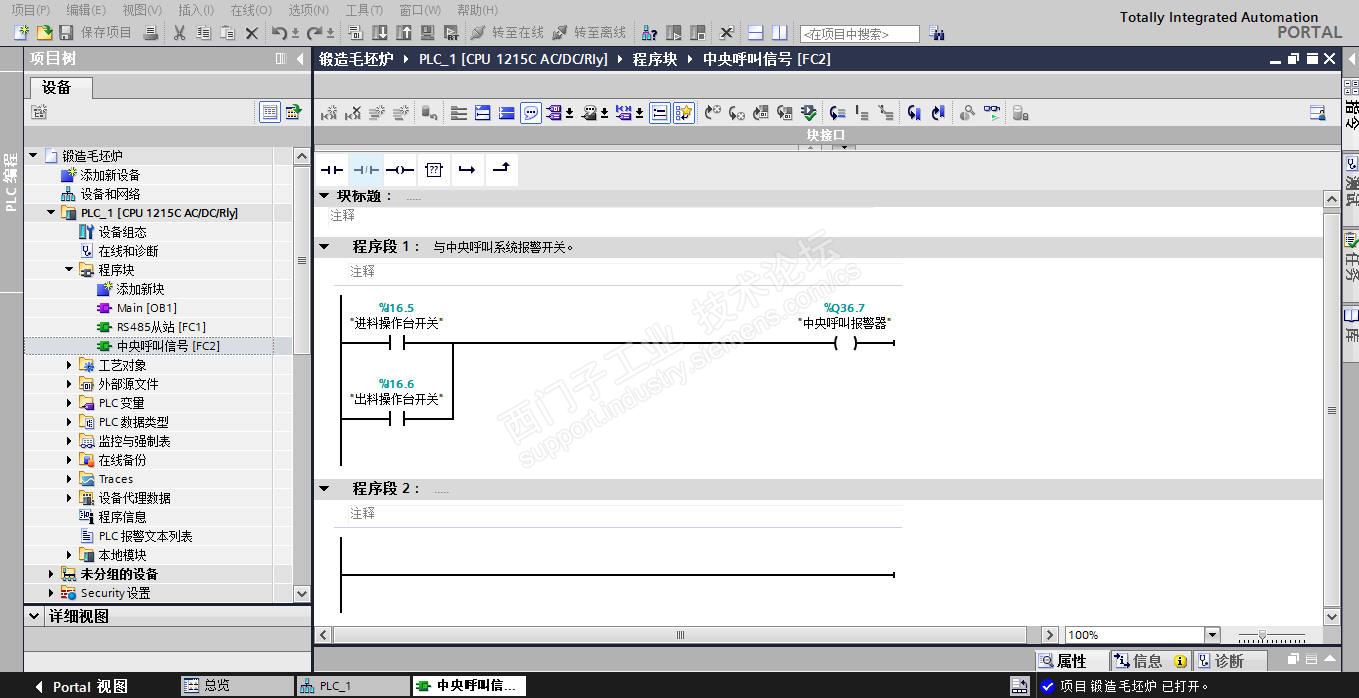Screen dimensions: 1359x698
Task: Click the download to device icon
Action: click(380, 33)
